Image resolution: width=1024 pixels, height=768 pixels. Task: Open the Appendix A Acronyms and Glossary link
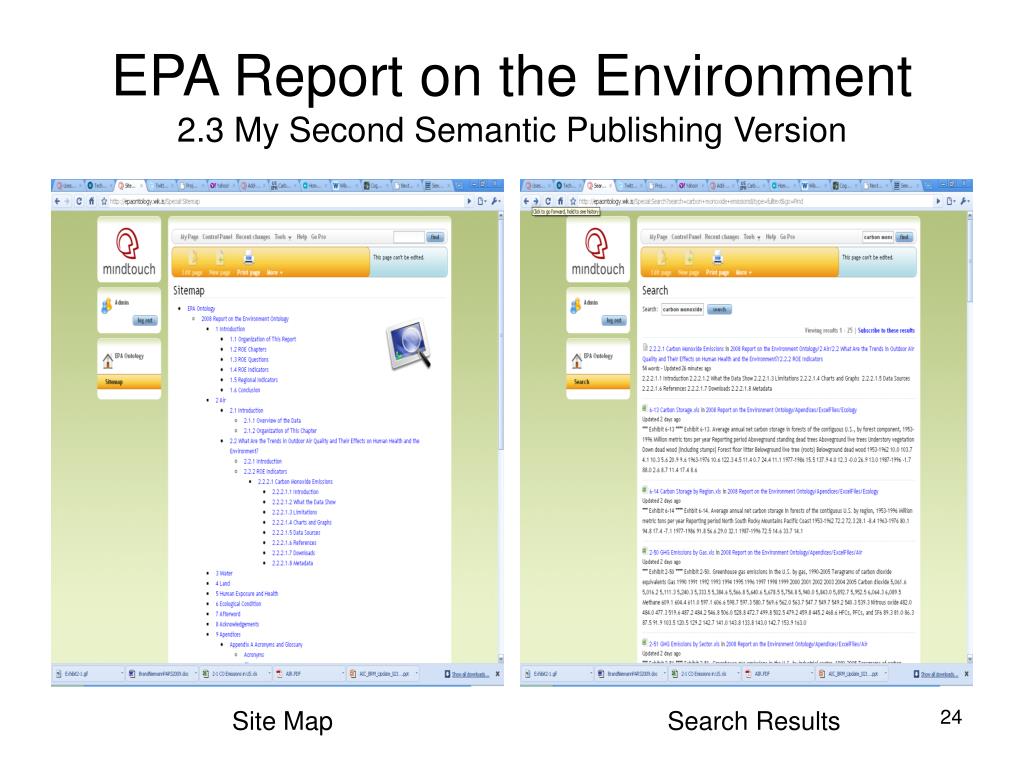point(266,645)
